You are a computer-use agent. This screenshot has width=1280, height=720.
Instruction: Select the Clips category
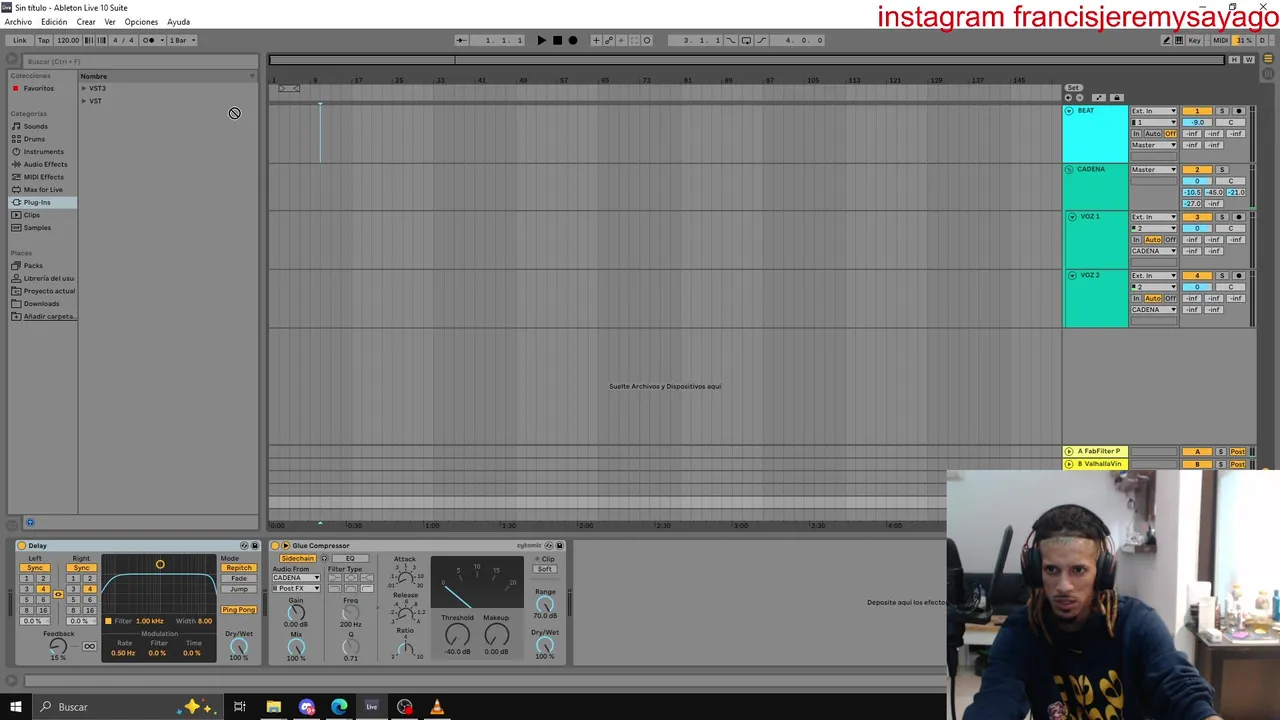tap(32, 215)
